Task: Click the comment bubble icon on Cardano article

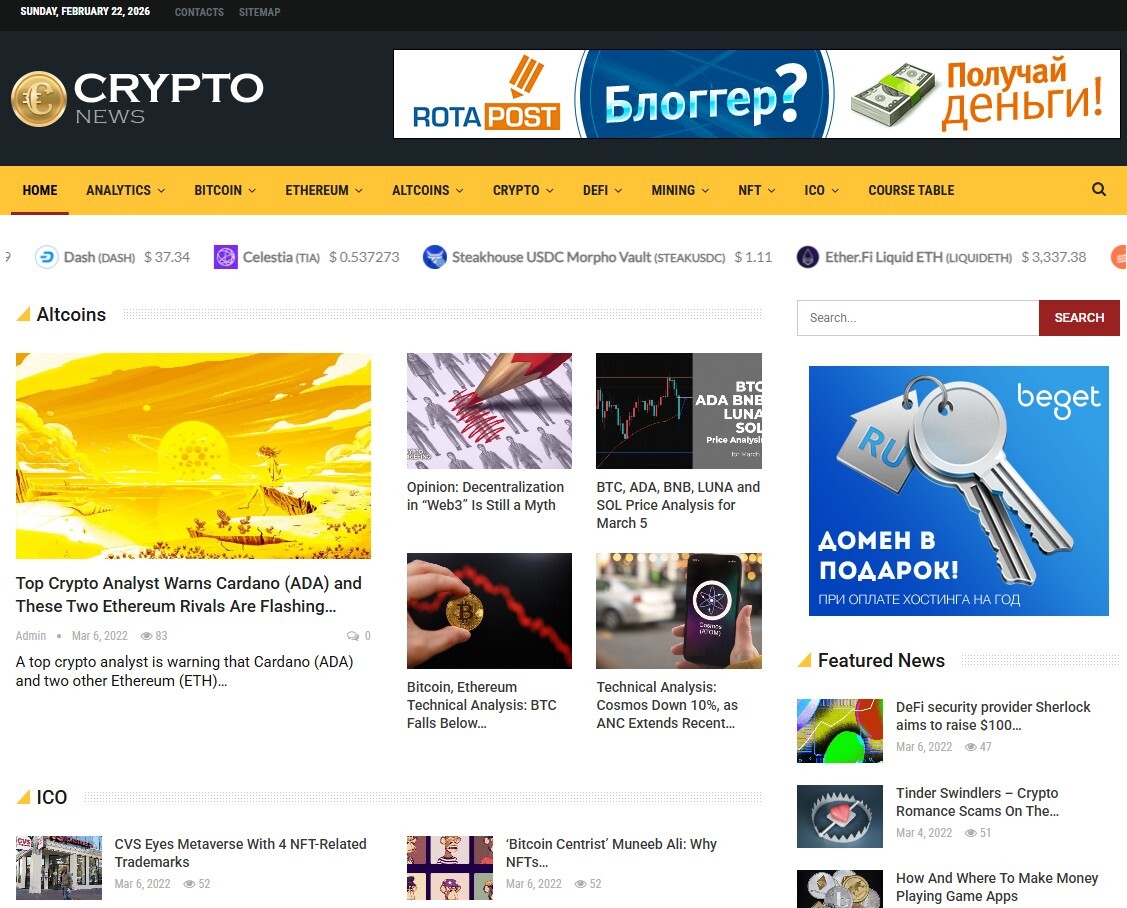Action: tap(352, 636)
